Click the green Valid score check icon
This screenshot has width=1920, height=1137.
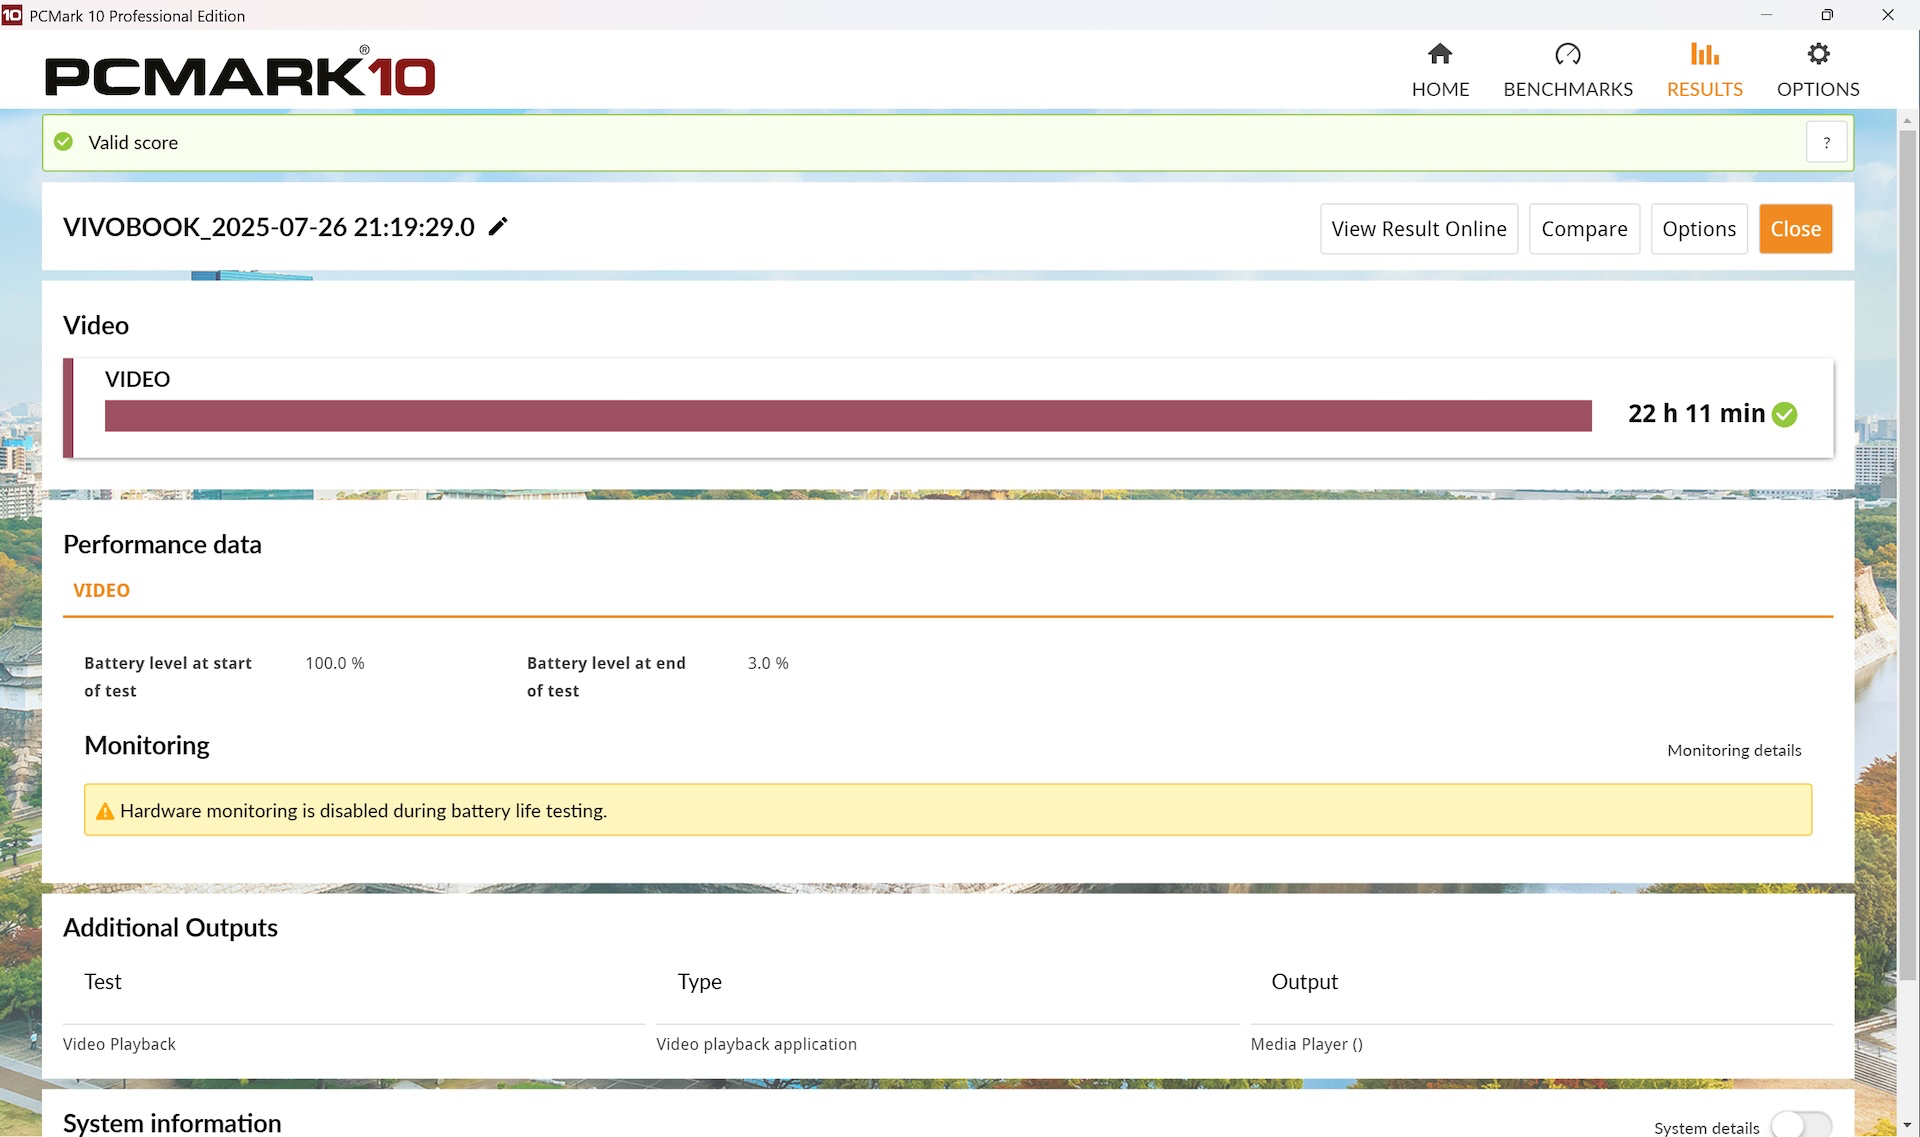click(x=63, y=142)
